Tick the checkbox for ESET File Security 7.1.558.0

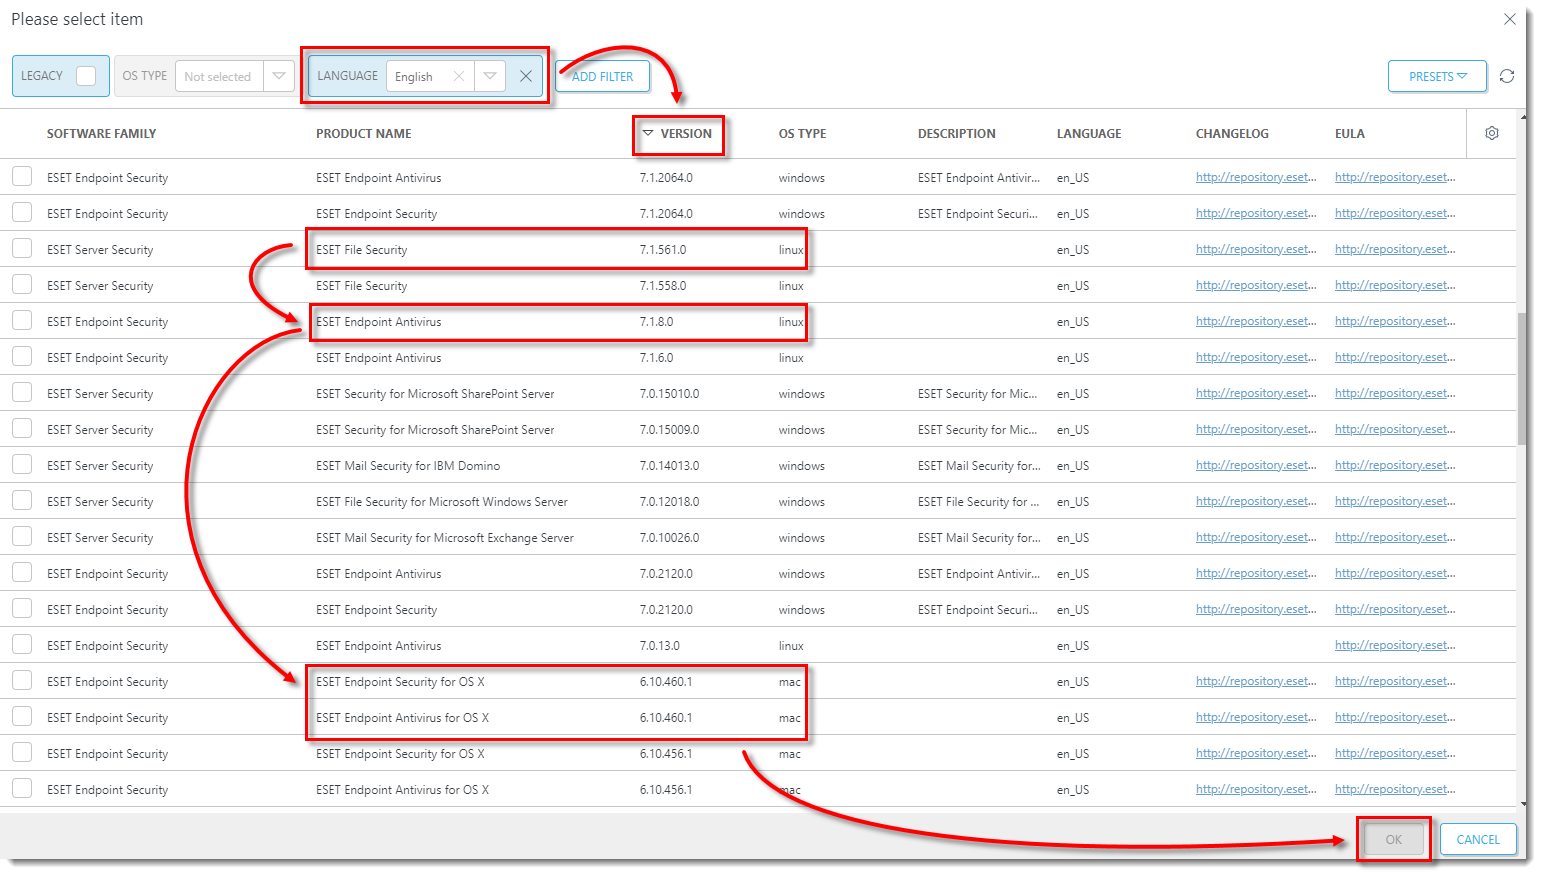click(22, 284)
